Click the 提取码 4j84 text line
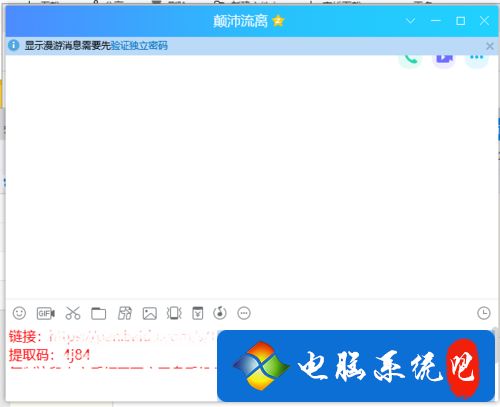500x407 pixels. pos(49,355)
